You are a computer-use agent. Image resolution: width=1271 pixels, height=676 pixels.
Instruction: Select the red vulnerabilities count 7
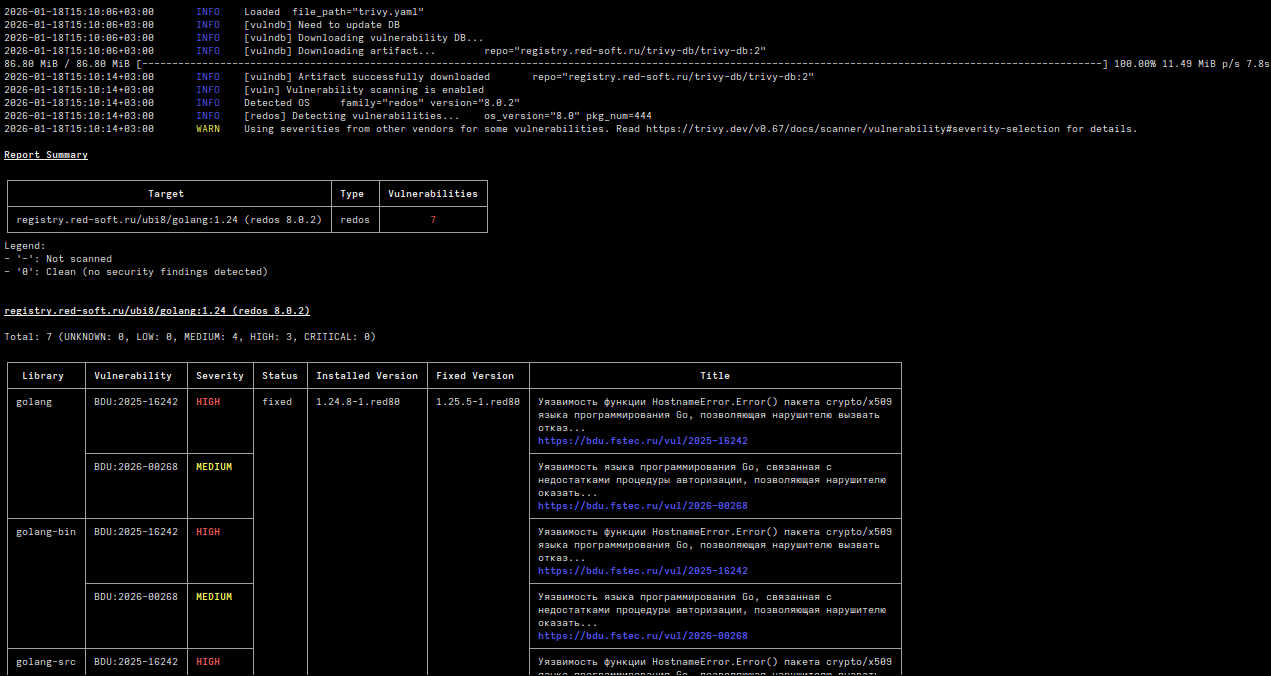tap(433, 220)
